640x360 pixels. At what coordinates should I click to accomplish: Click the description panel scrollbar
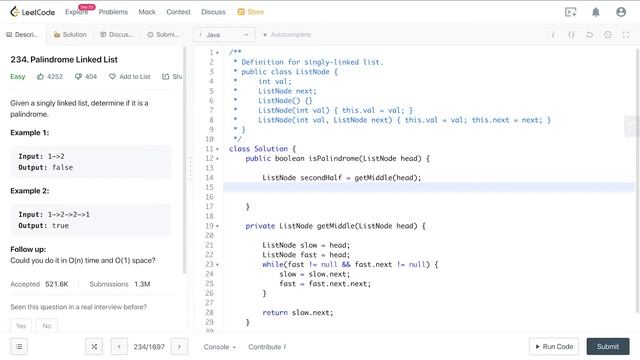click(x=184, y=160)
